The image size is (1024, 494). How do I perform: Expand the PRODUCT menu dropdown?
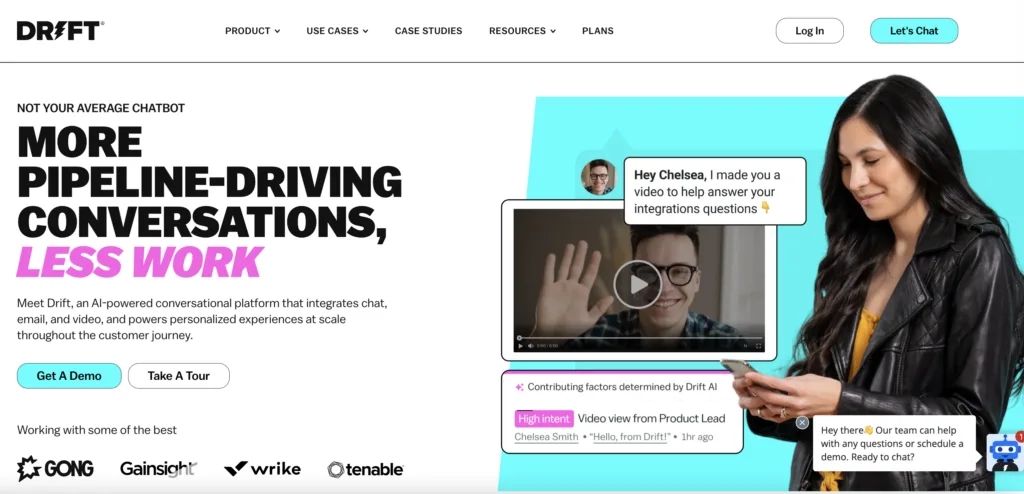253,31
